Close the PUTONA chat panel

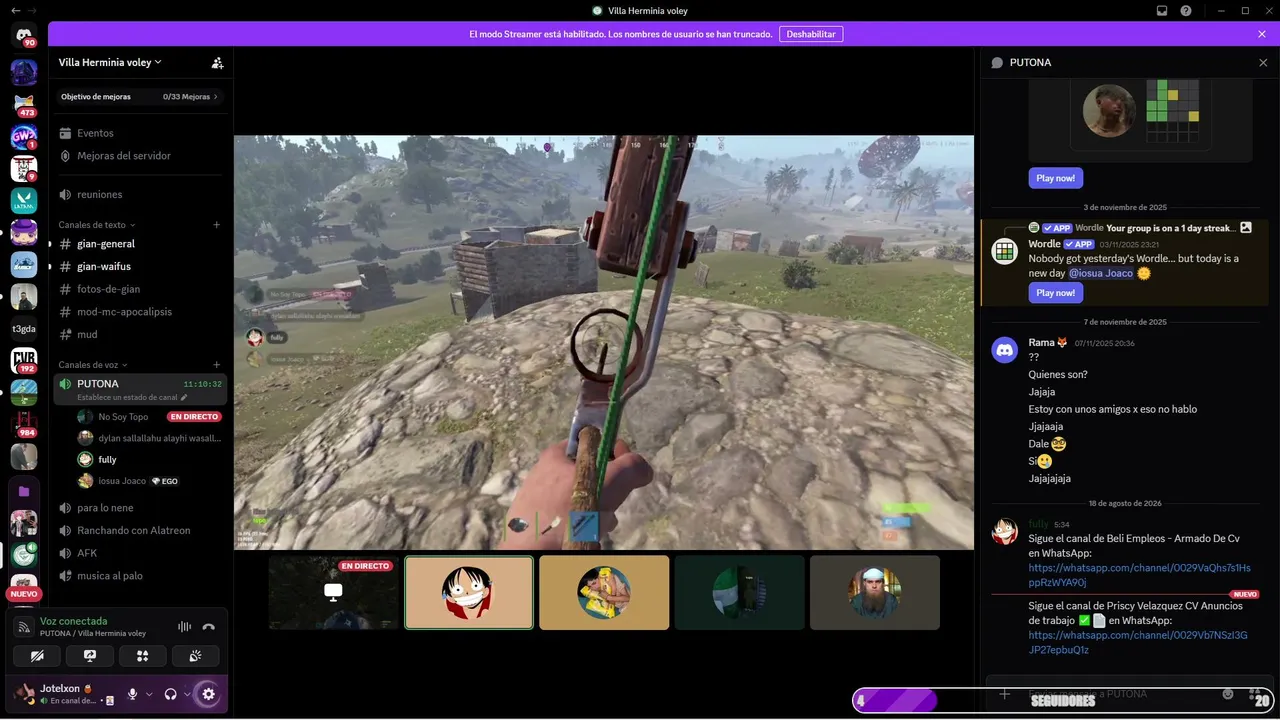[1263, 62]
